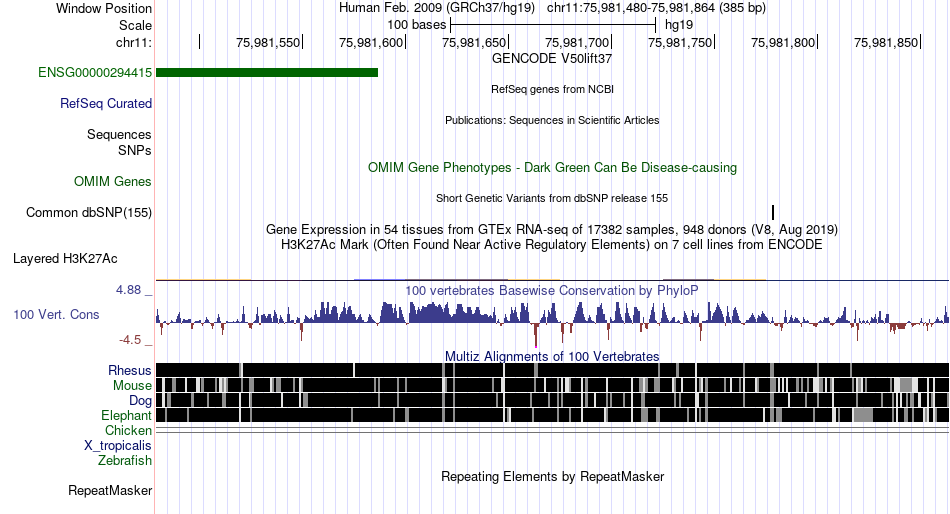Click the -4.5 conservation axis value

130,340
